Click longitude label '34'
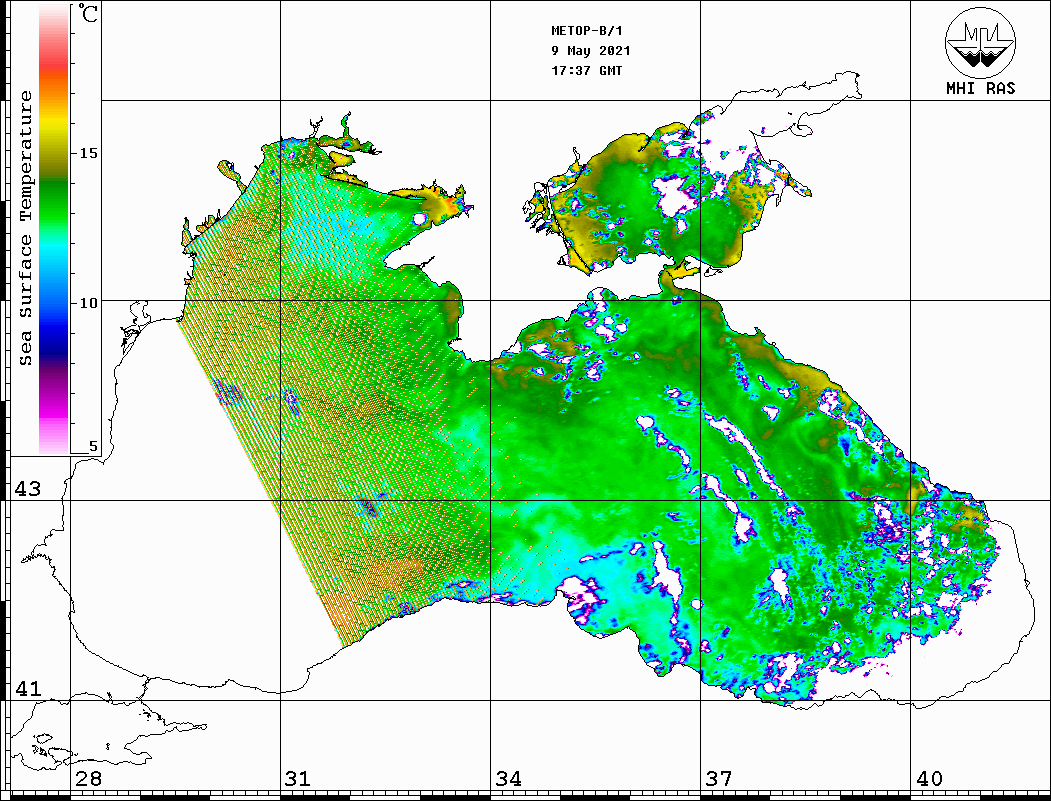The height and width of the screenshot is (801, 1051). [508, 779]
